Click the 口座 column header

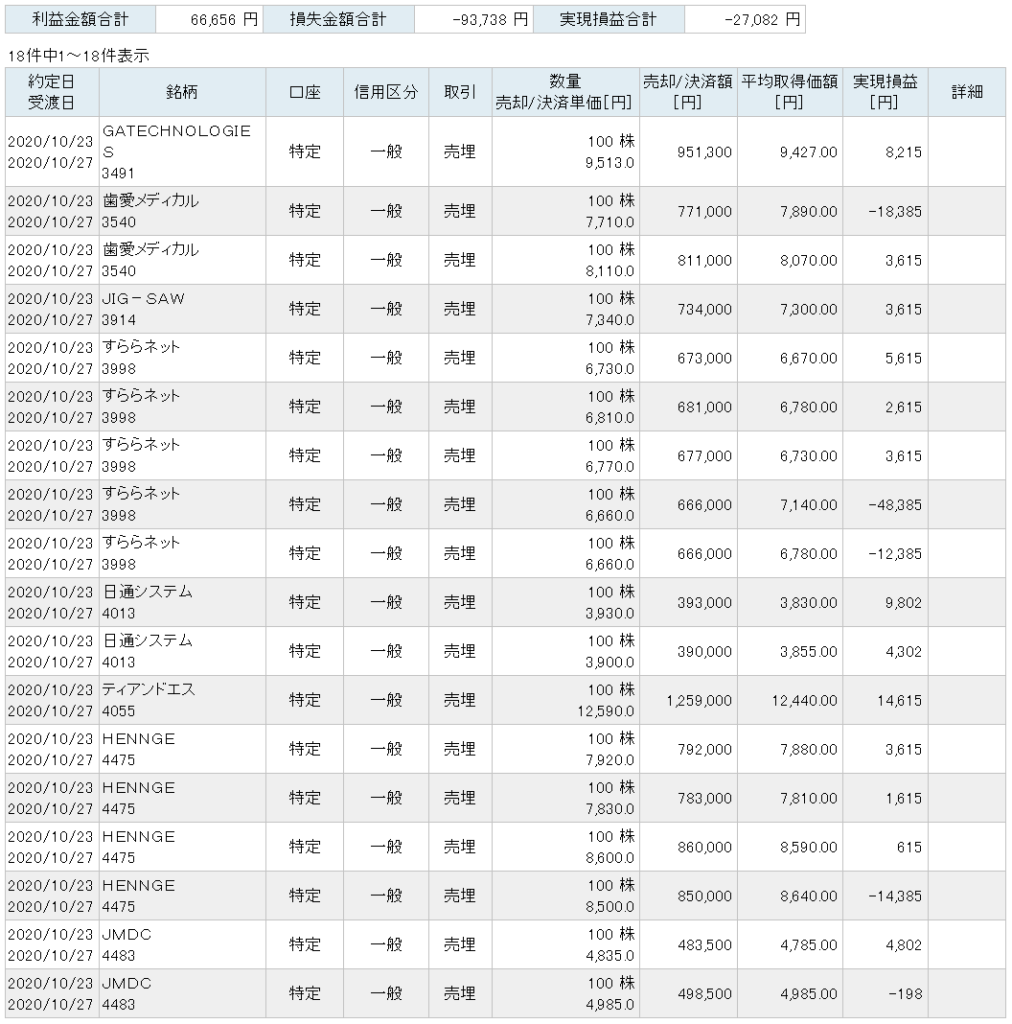305,92
